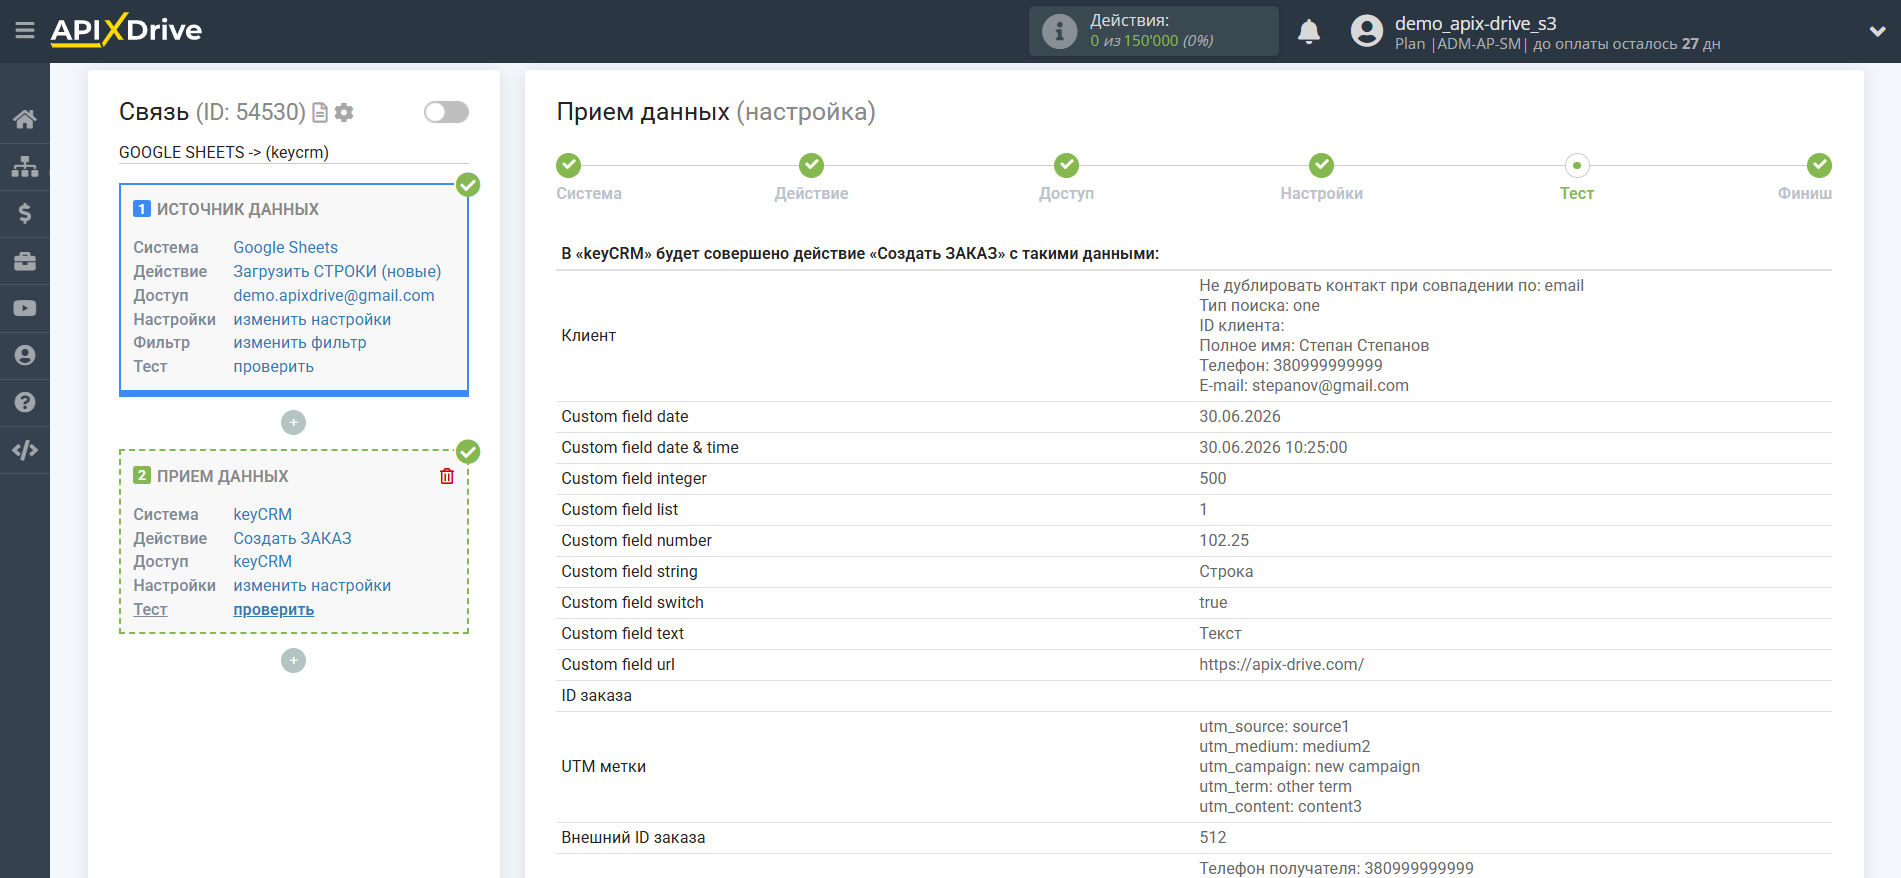Click the ApiX-Drive logo

pos(126,30)
